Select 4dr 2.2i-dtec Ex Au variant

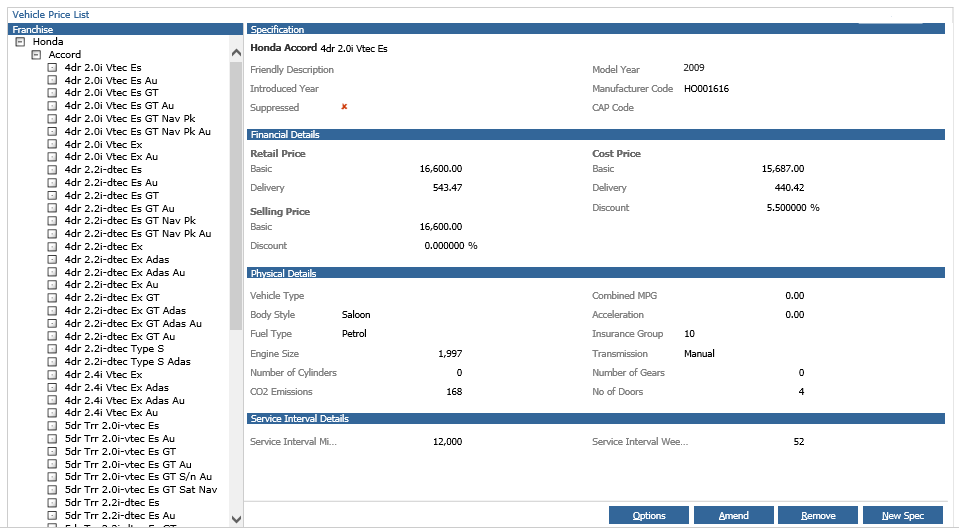112,284
